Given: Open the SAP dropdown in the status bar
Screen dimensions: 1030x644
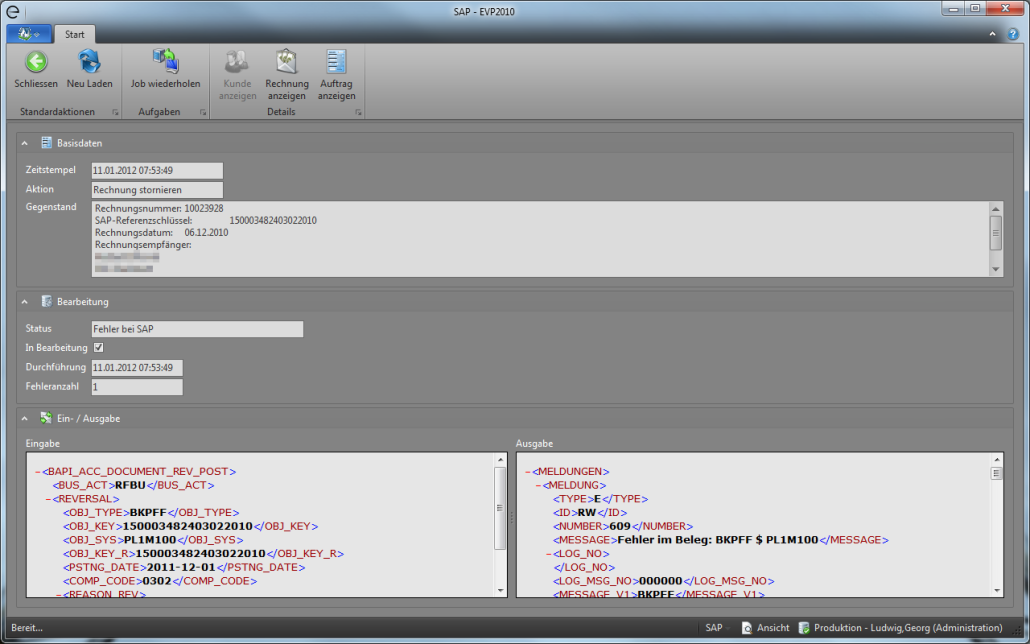Looking at the screenshot, I should coord(717,628).
